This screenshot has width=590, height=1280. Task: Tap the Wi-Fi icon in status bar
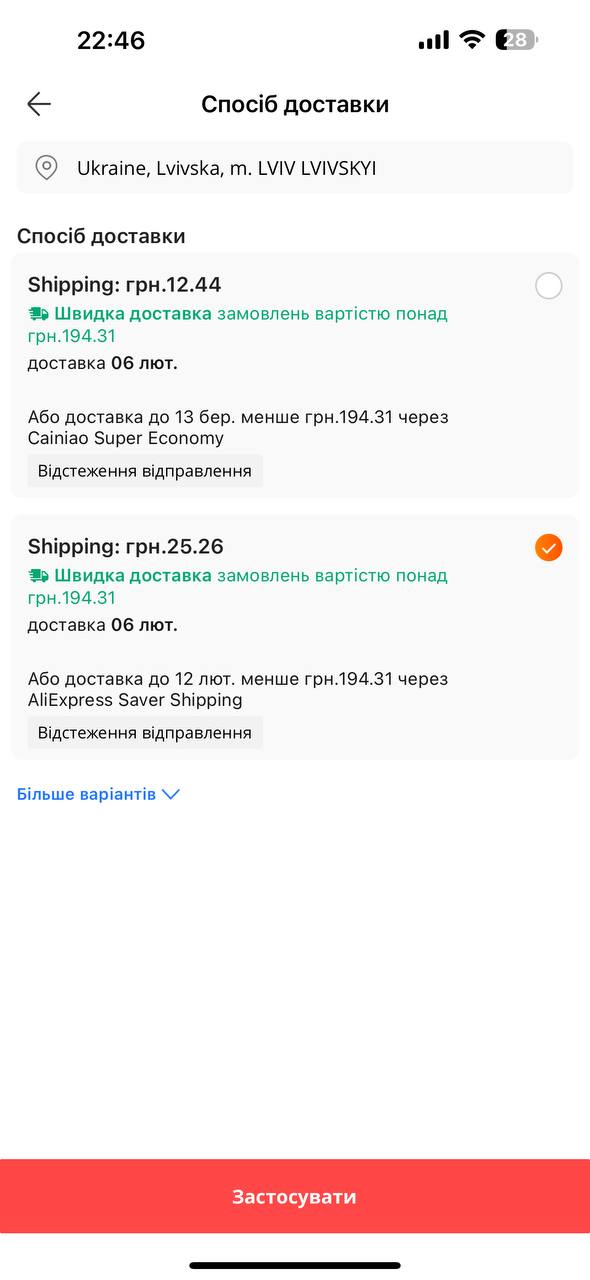tap(472, 40)
